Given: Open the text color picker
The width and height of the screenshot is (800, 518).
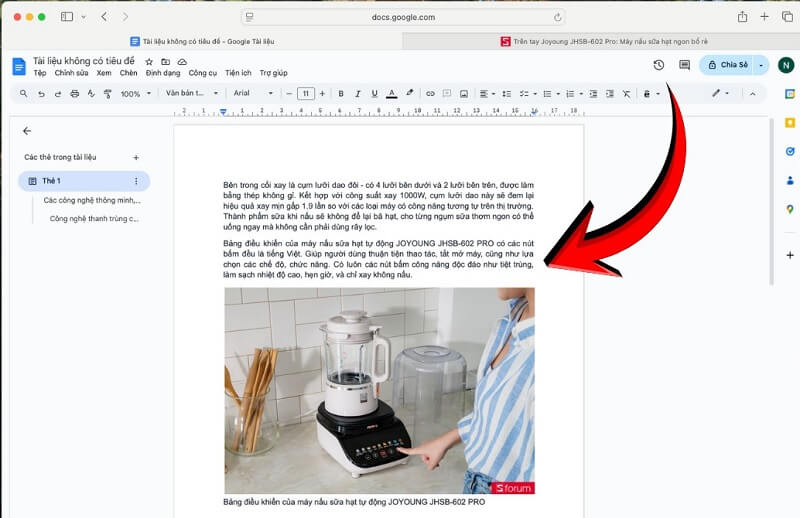Looking at the screenshot, I should pos(391,94).
